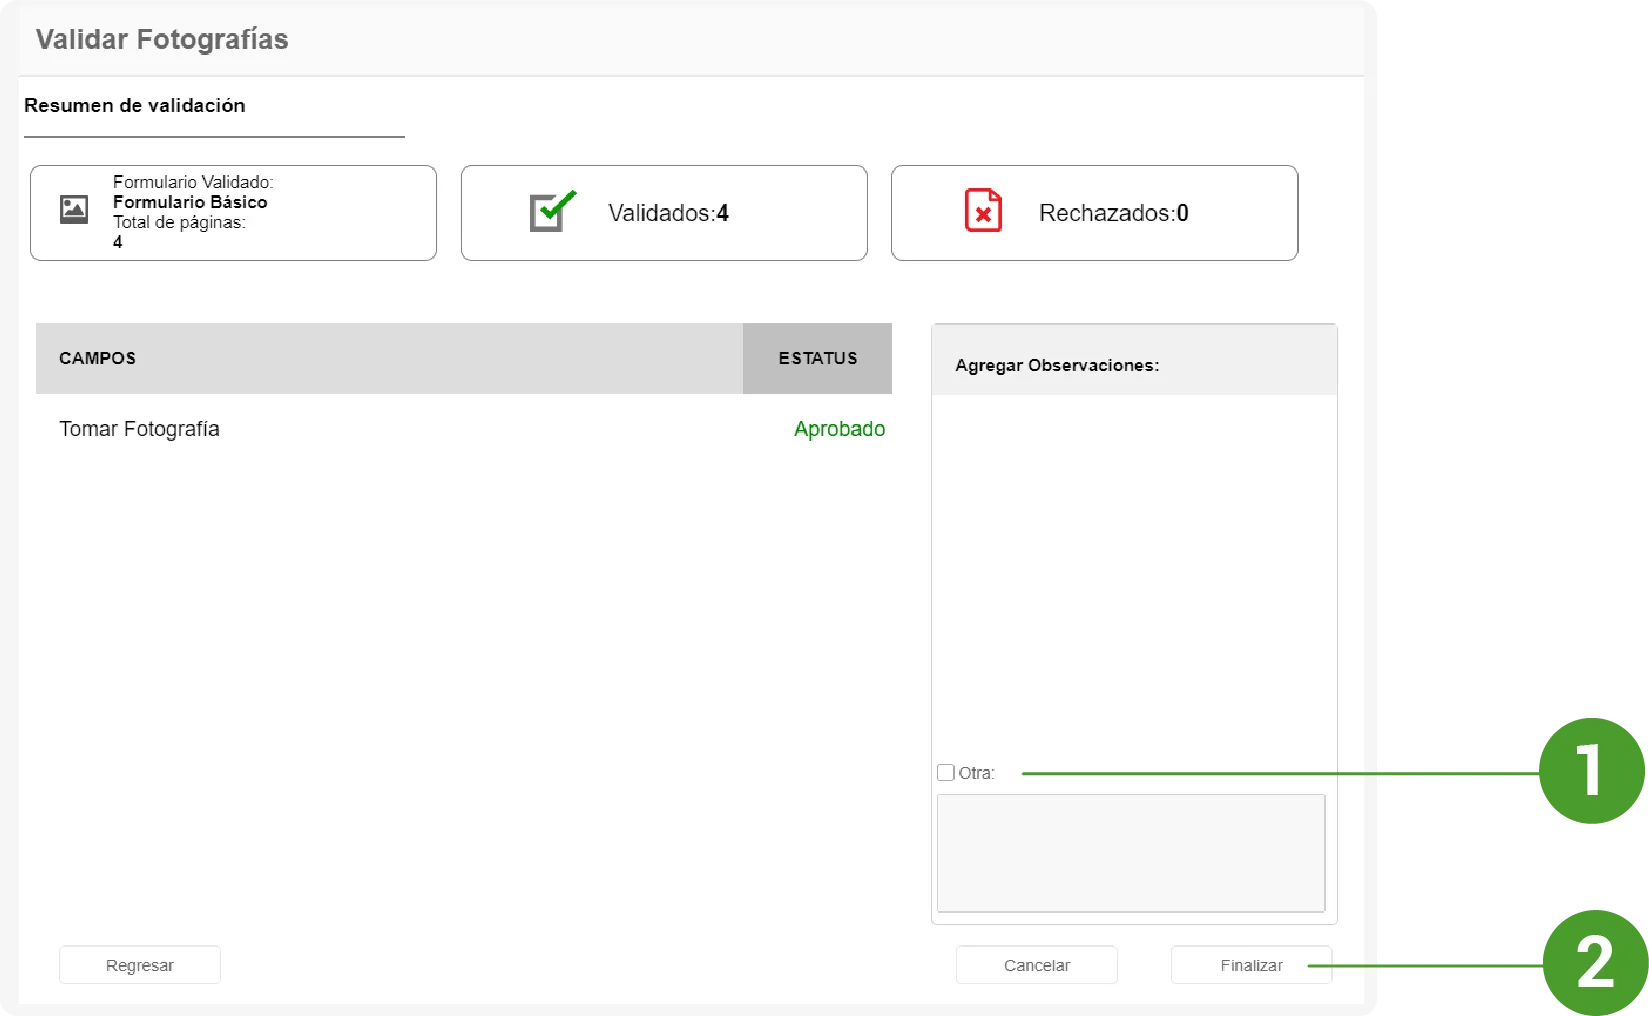Click the Rechazados:0 label
This screenshot has height=1016, width=1649.
pos(1114,213)
